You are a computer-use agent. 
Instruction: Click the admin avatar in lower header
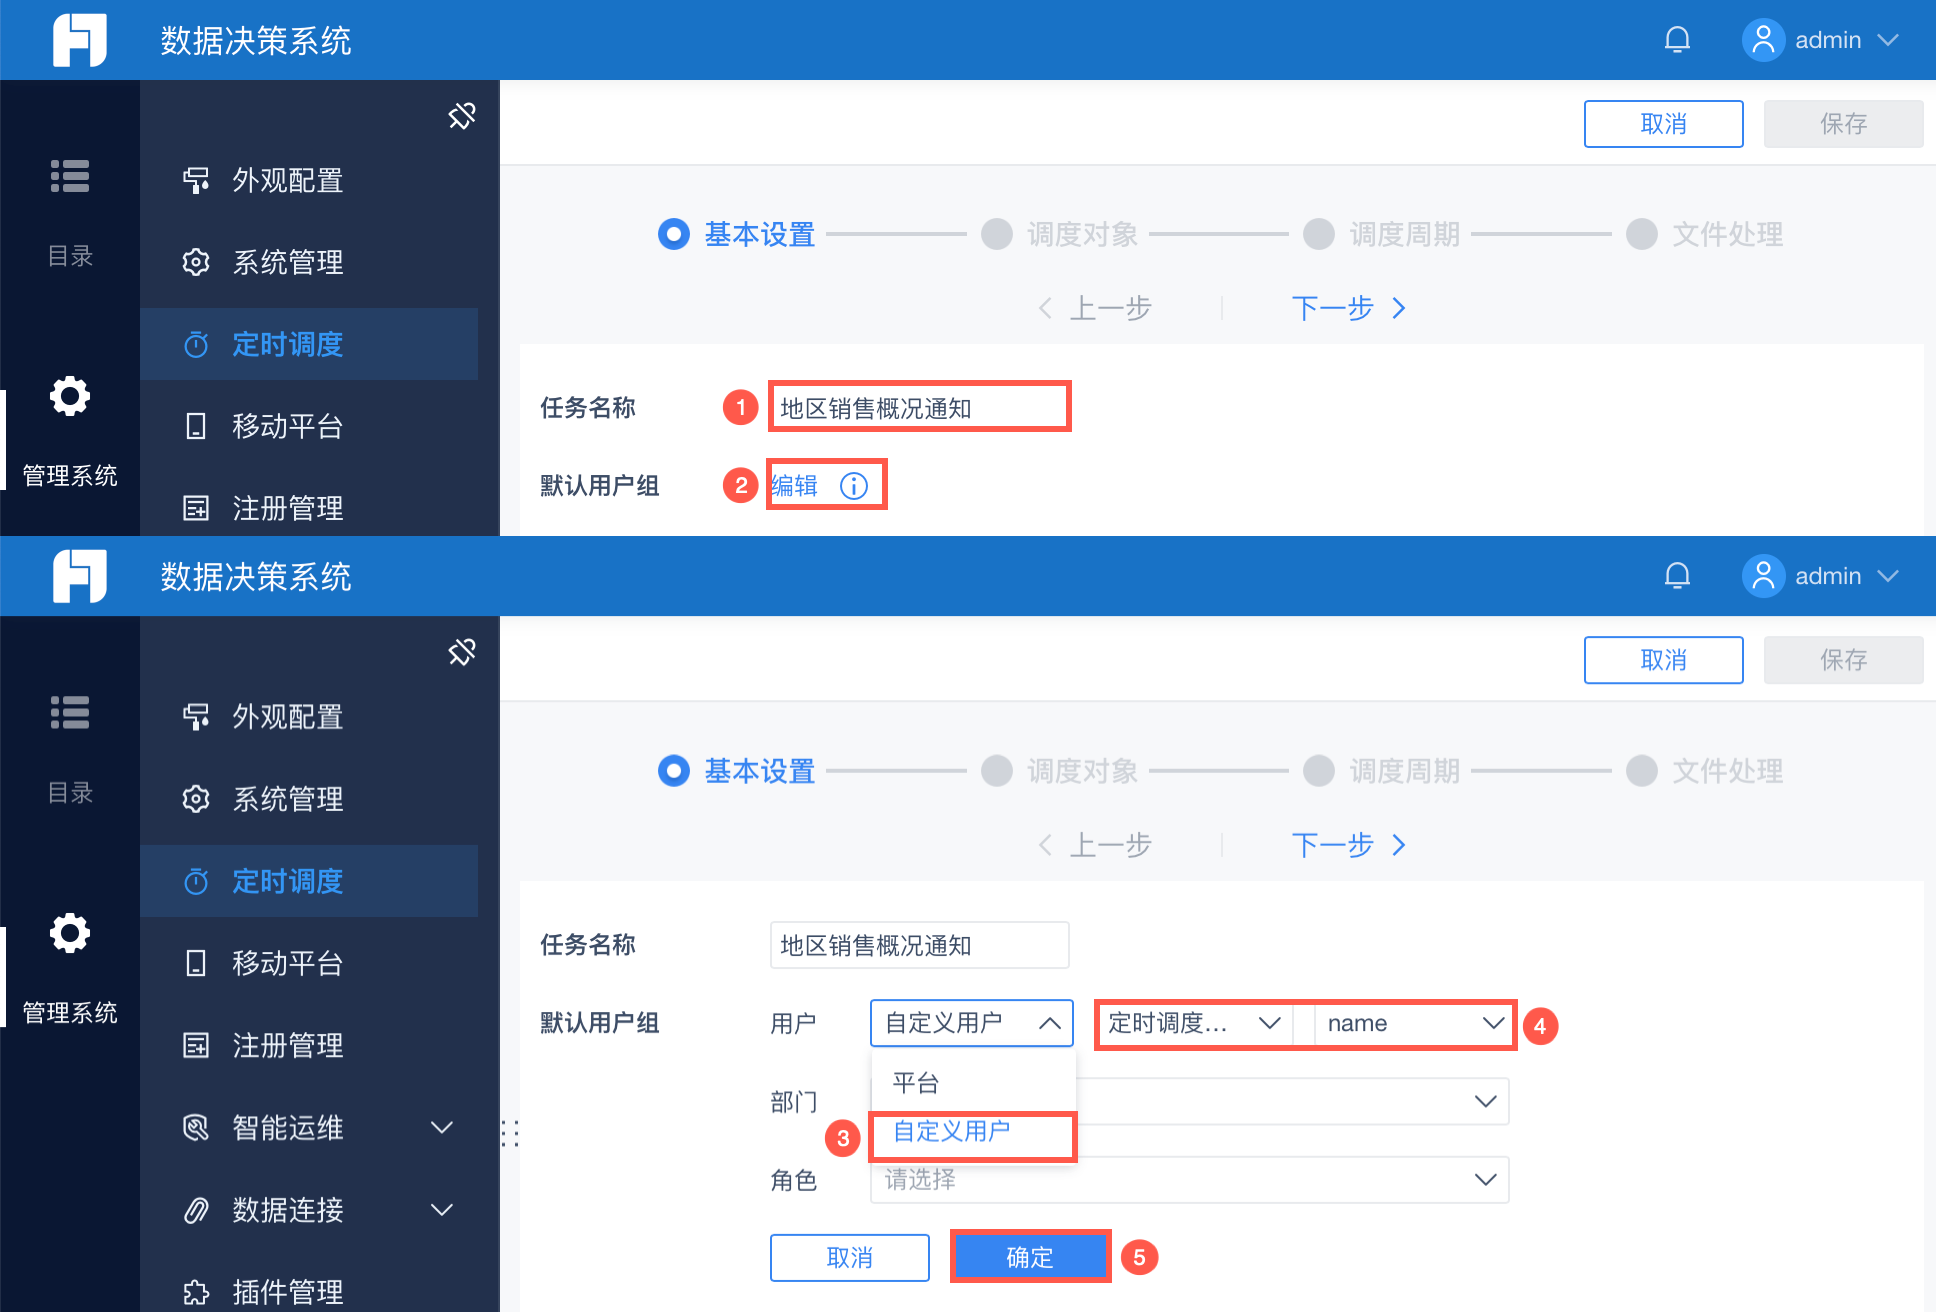(1763, 576)
